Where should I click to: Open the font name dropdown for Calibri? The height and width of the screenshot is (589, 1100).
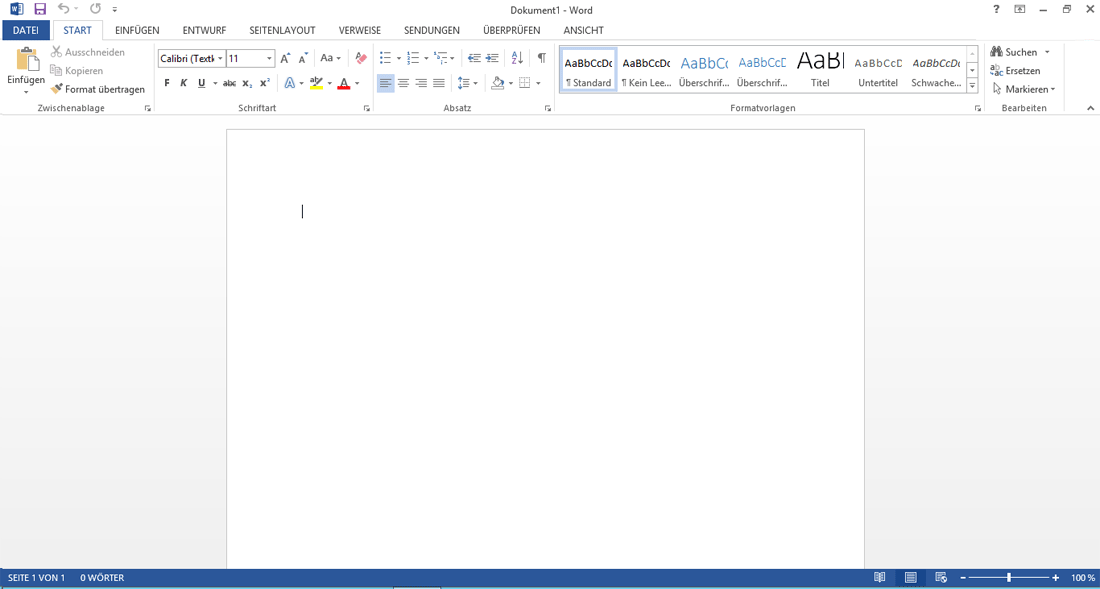[x=220, y=59]
